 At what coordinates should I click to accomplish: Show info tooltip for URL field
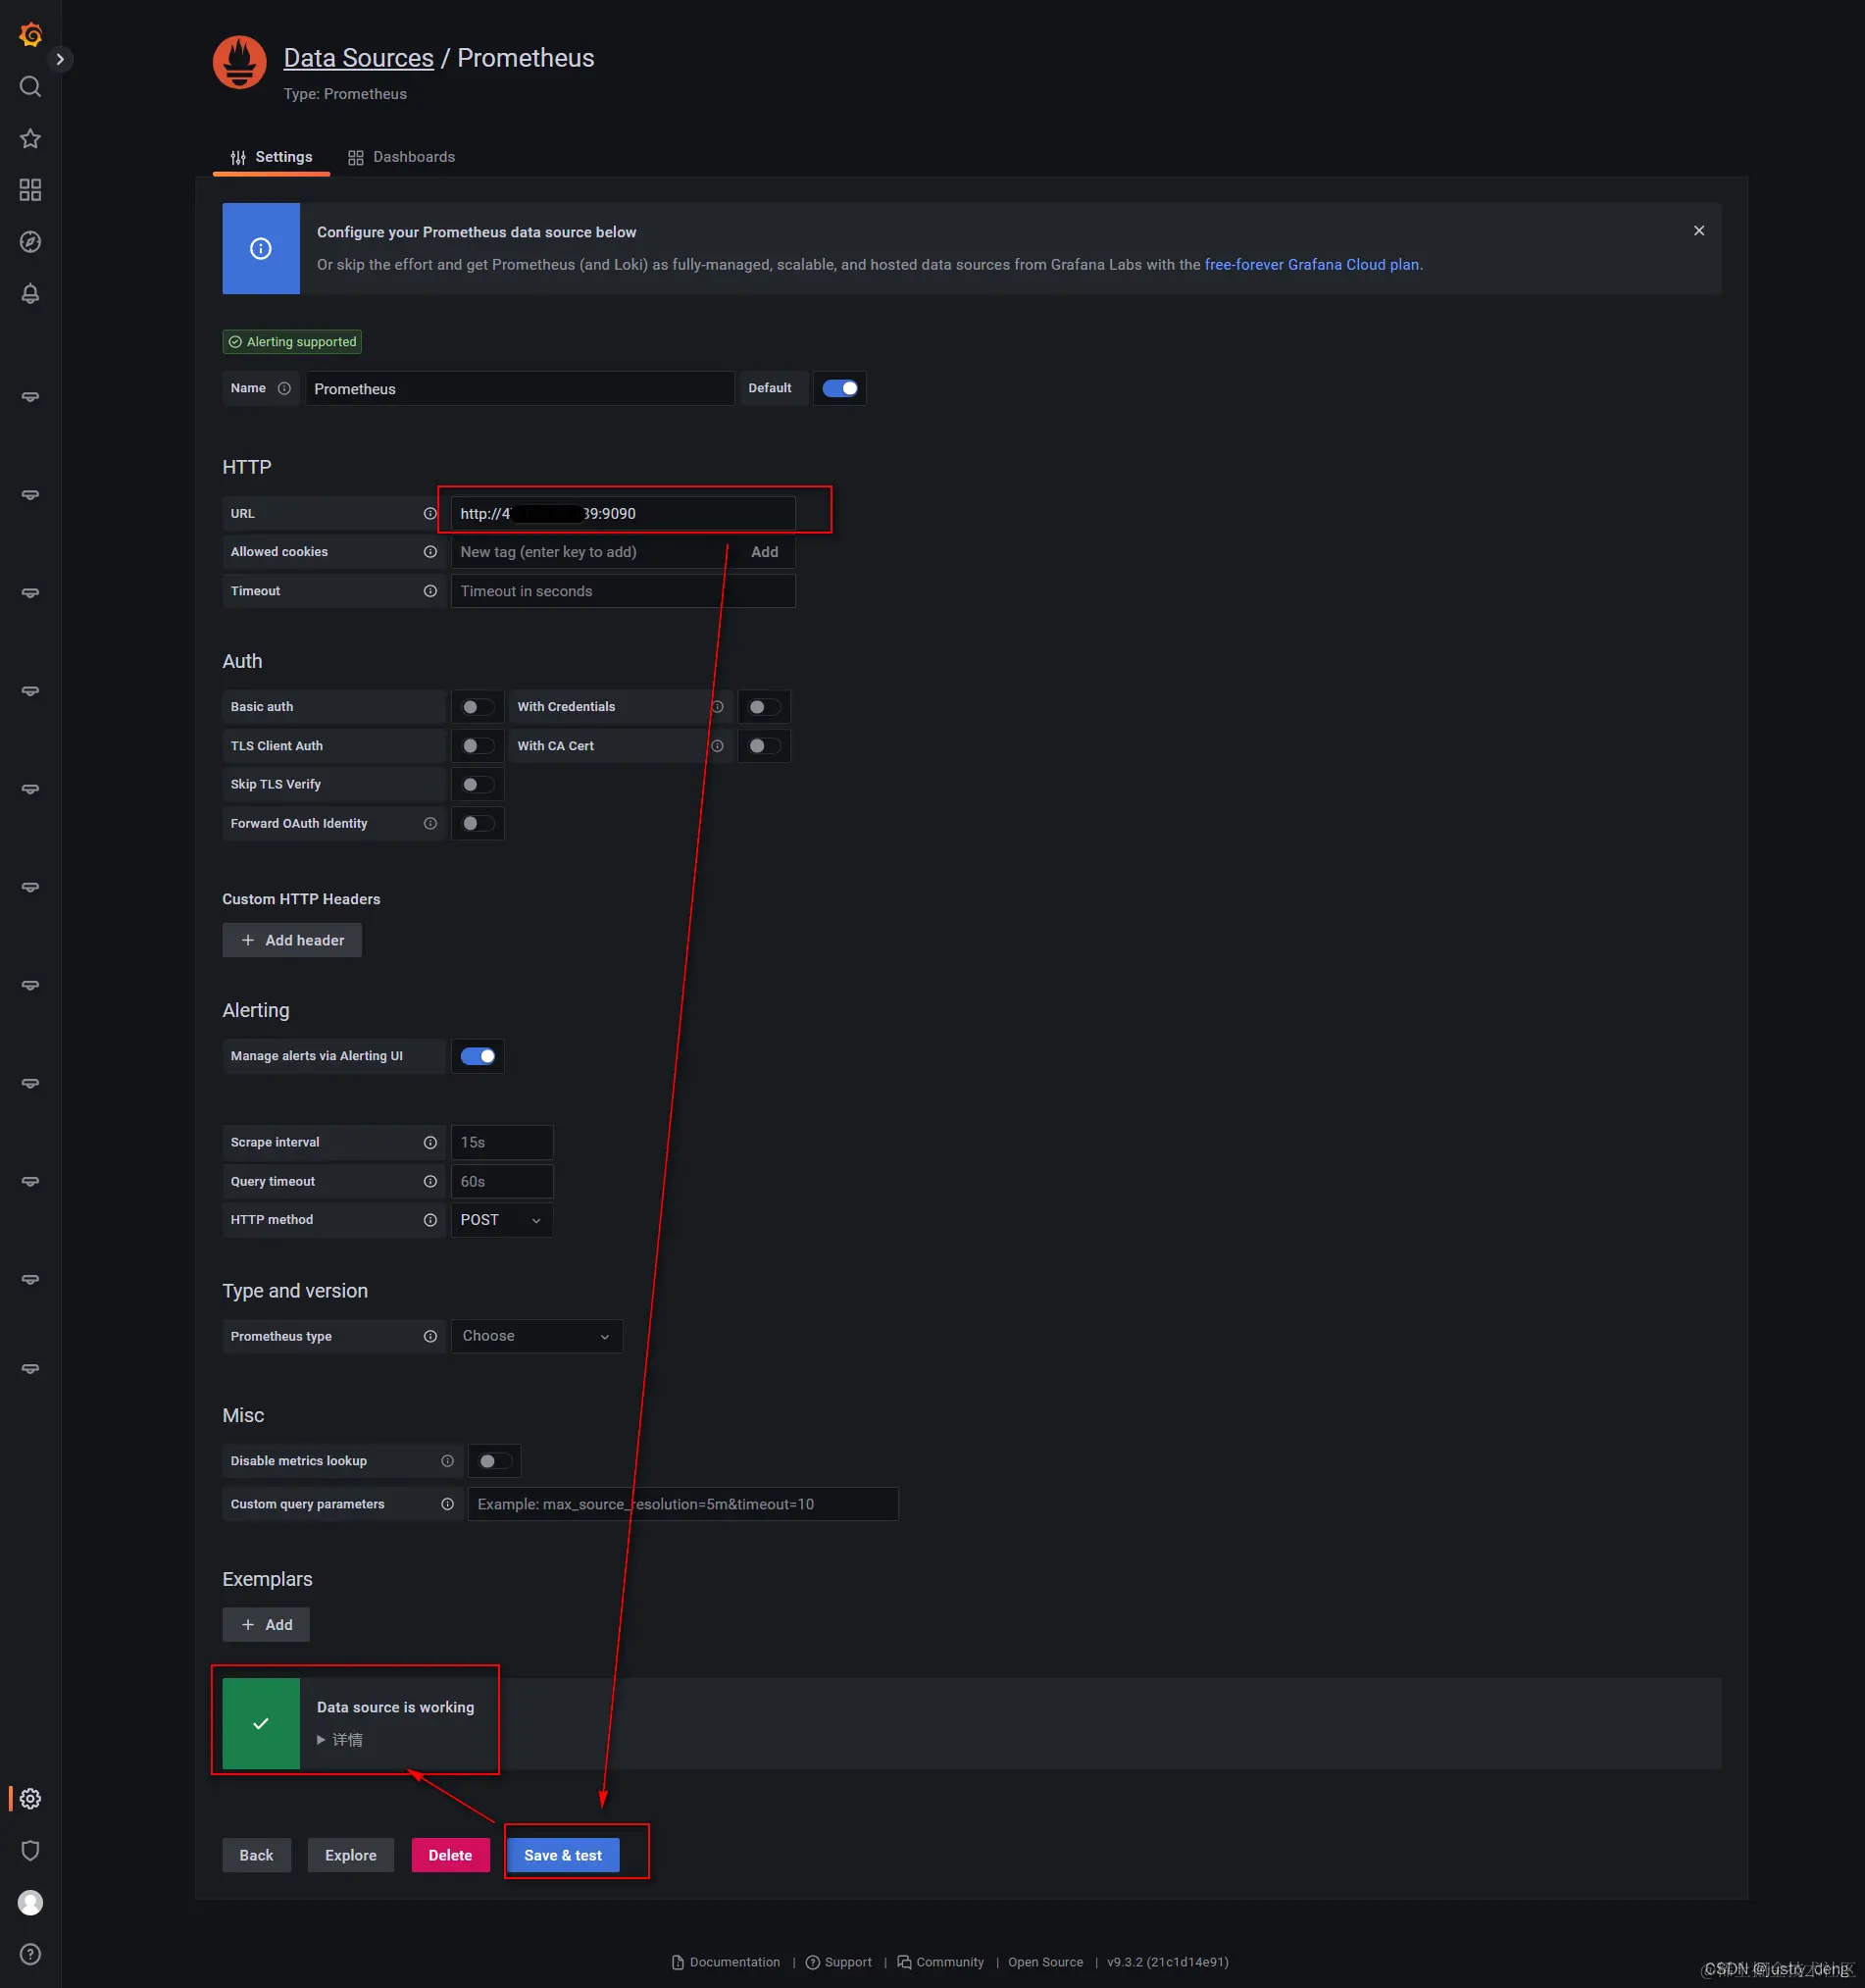point(430,514)
